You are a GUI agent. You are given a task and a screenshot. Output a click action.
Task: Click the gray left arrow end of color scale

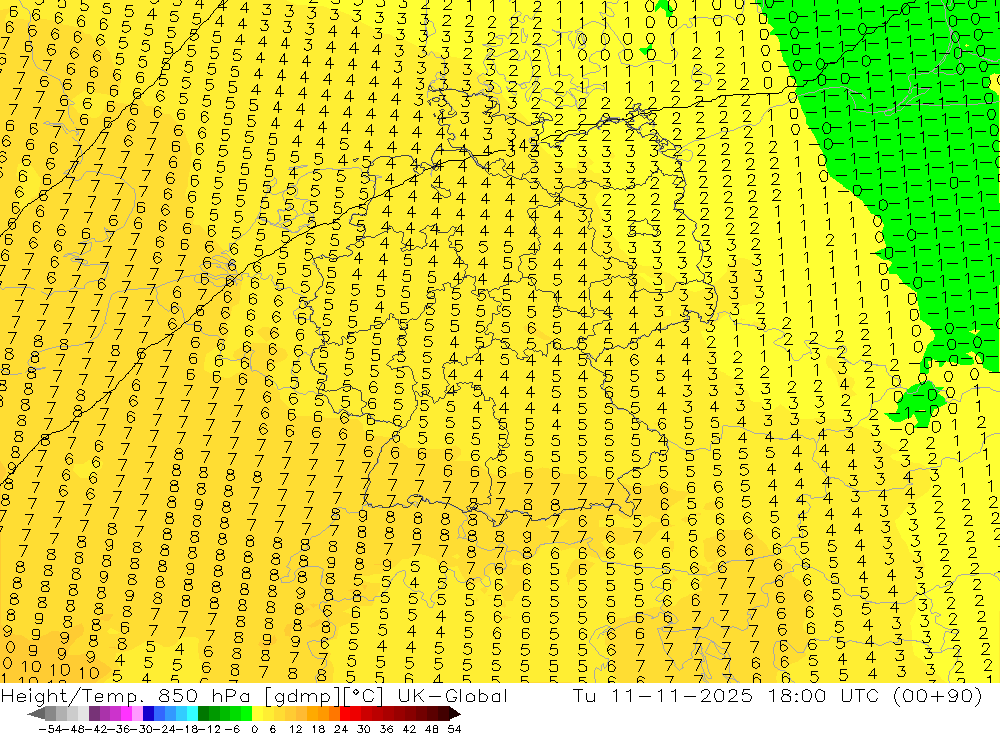tap(36, 714)
